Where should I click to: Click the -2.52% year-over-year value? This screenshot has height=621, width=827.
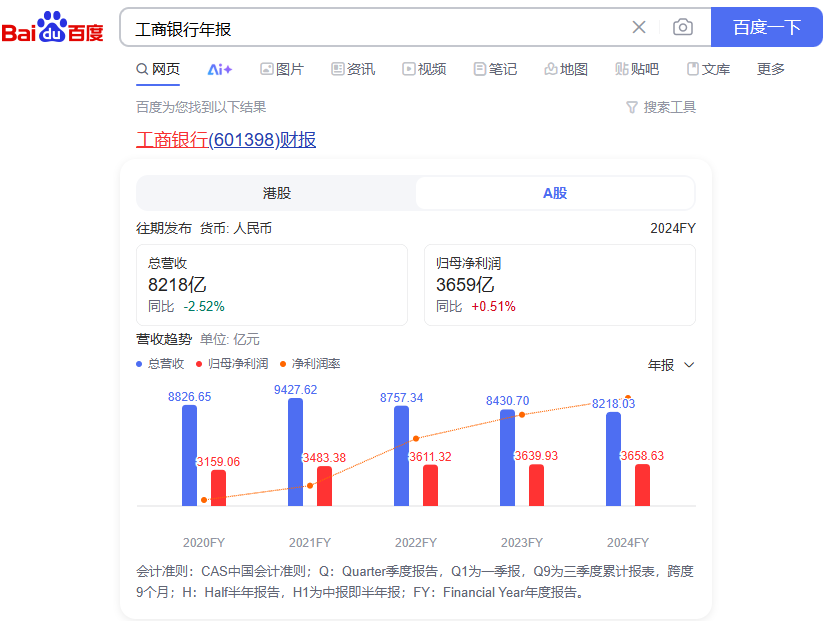204,307
